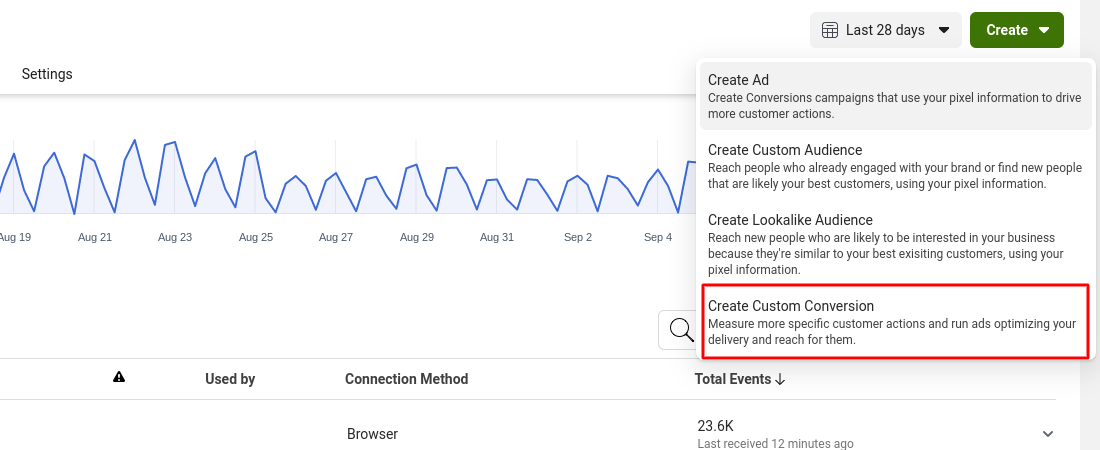Click the Sep 2 label on chart
The height and width of the screenshot is (450, 1100).
[578, 237]
